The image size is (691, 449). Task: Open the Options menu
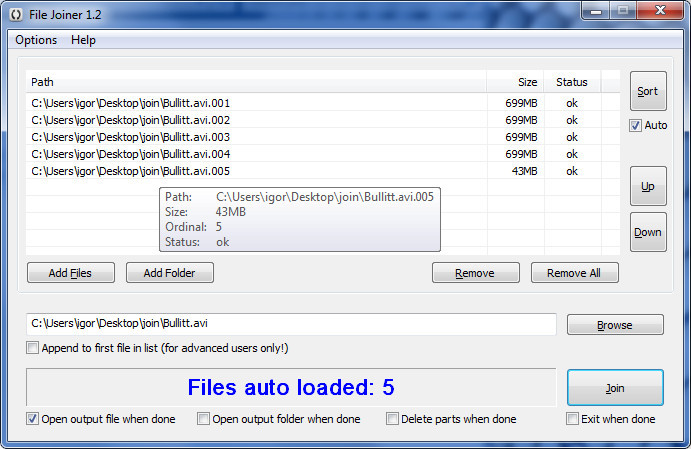36,40
